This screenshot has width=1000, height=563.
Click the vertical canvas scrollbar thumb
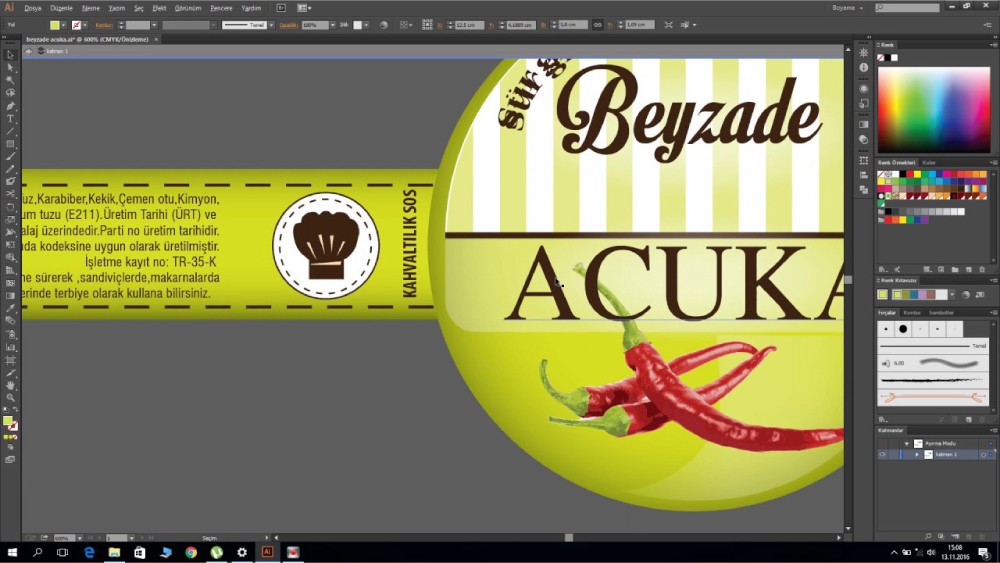(848, 280)
